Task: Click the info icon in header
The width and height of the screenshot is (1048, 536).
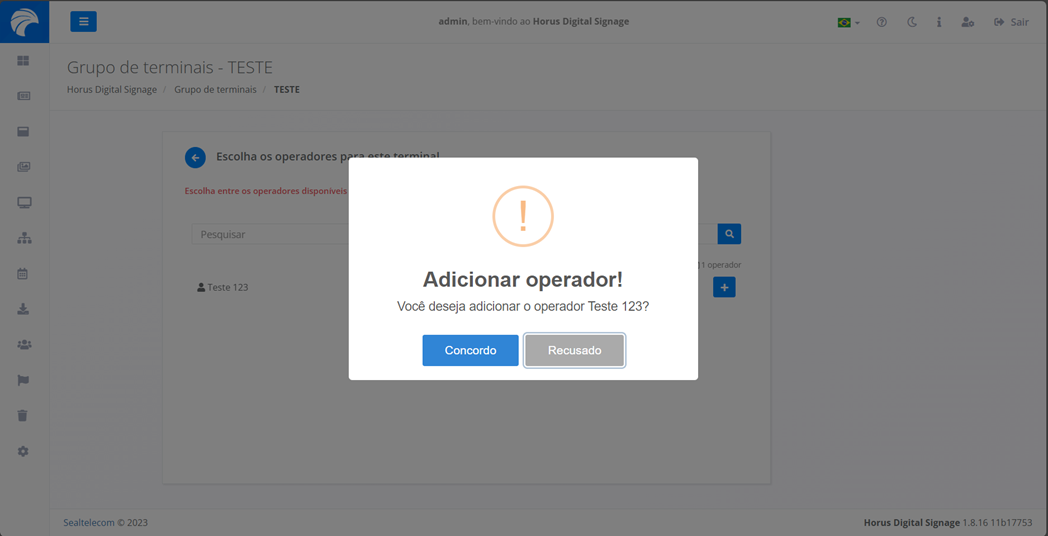Action: point(938,22)
